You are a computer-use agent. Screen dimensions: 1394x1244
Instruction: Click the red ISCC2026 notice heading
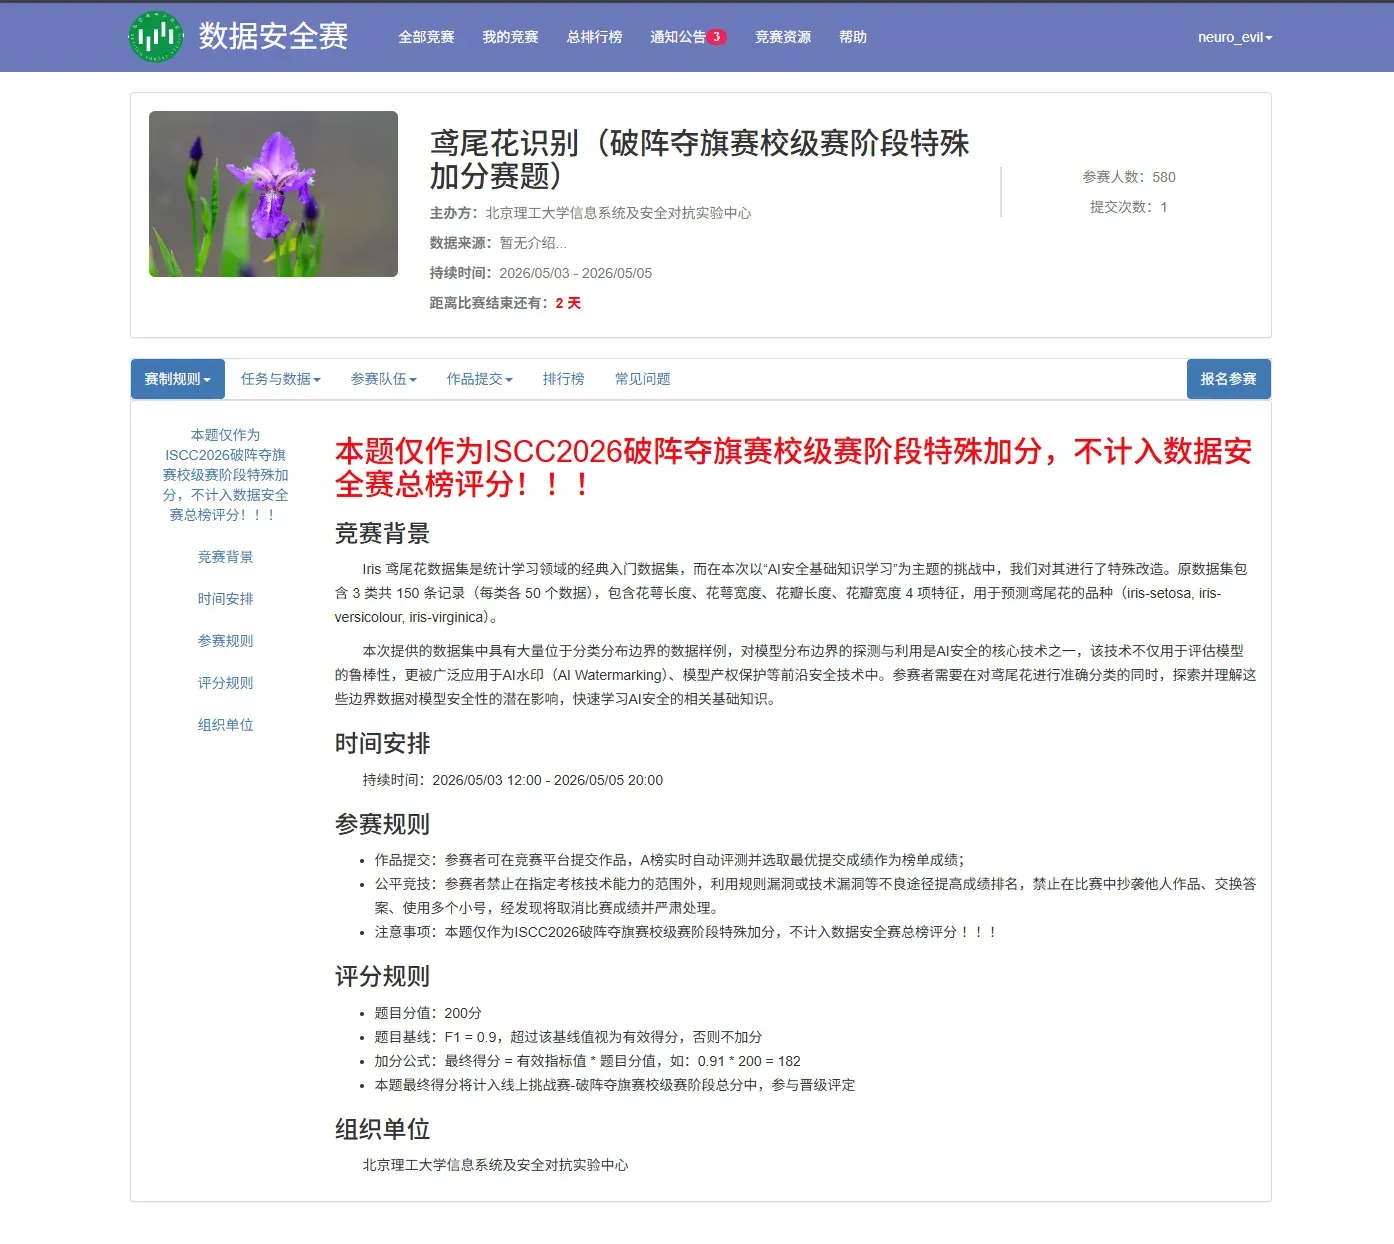(793, 468)
